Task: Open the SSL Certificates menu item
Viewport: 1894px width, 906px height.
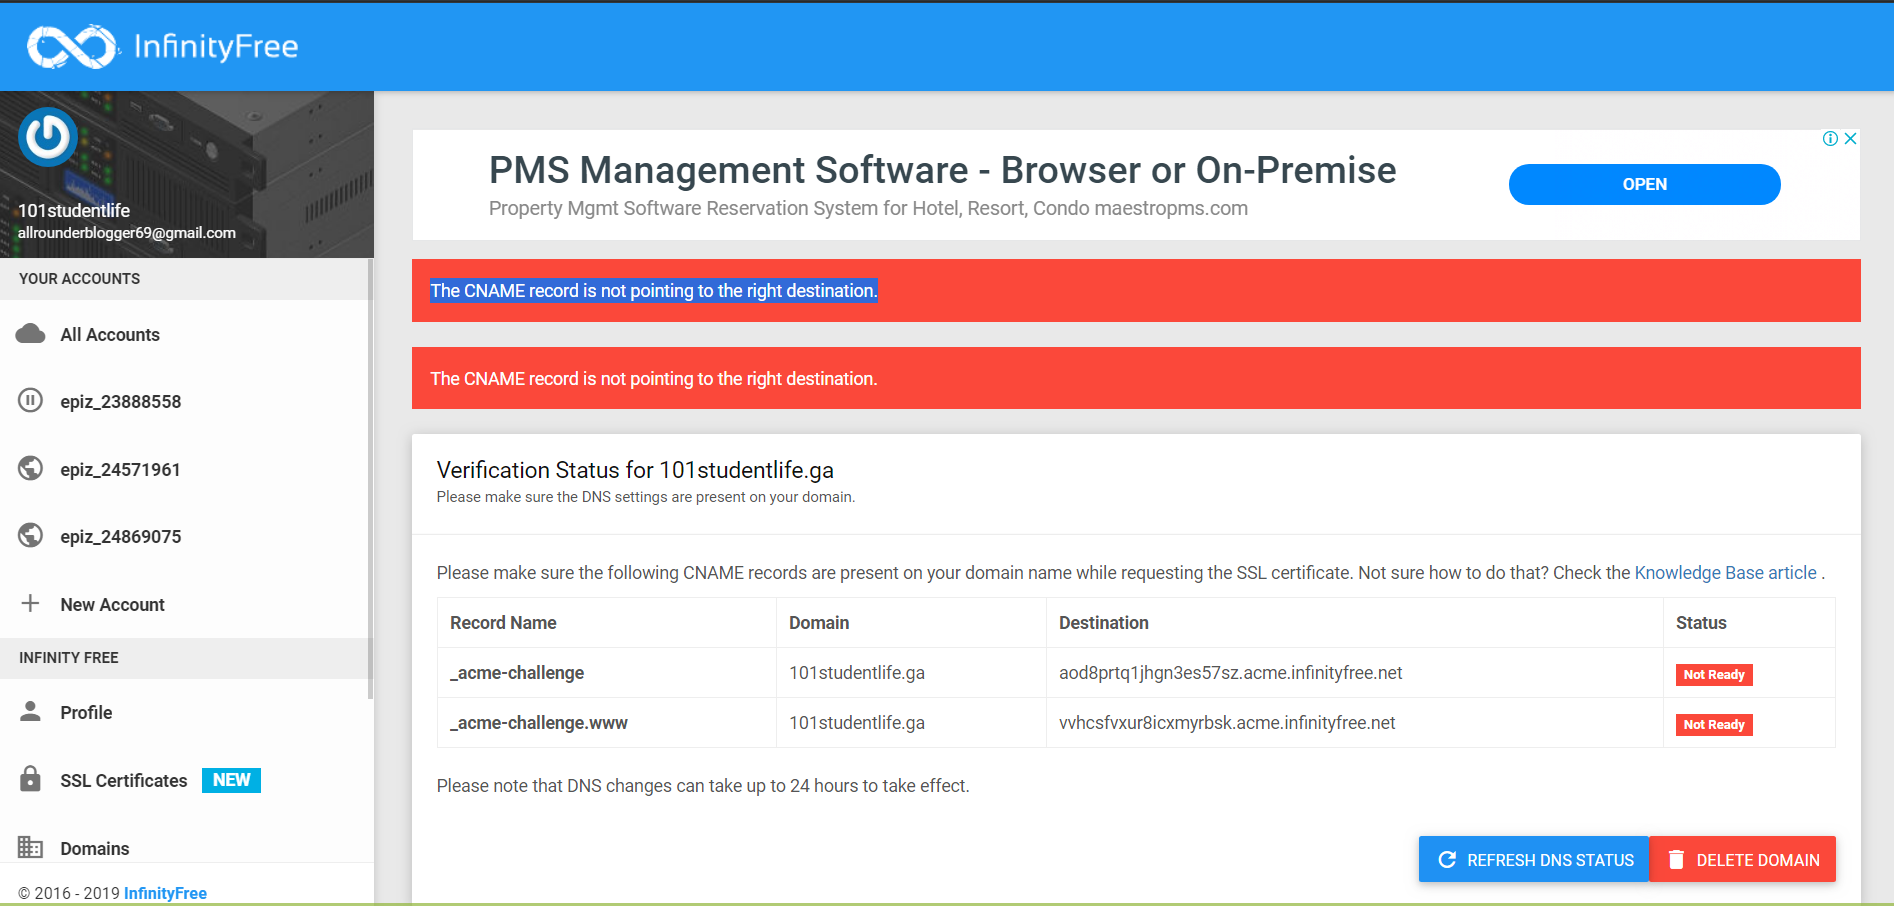Action: [124, 781]
